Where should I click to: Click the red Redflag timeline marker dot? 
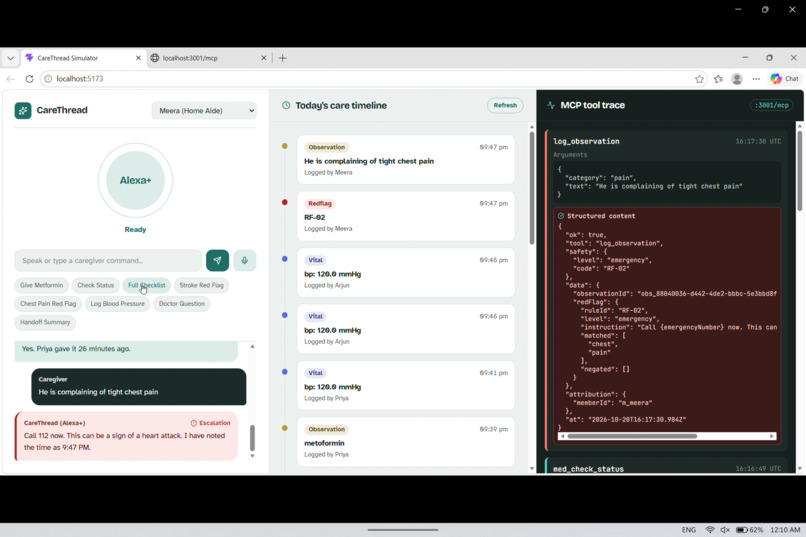(x=285, y=202)
